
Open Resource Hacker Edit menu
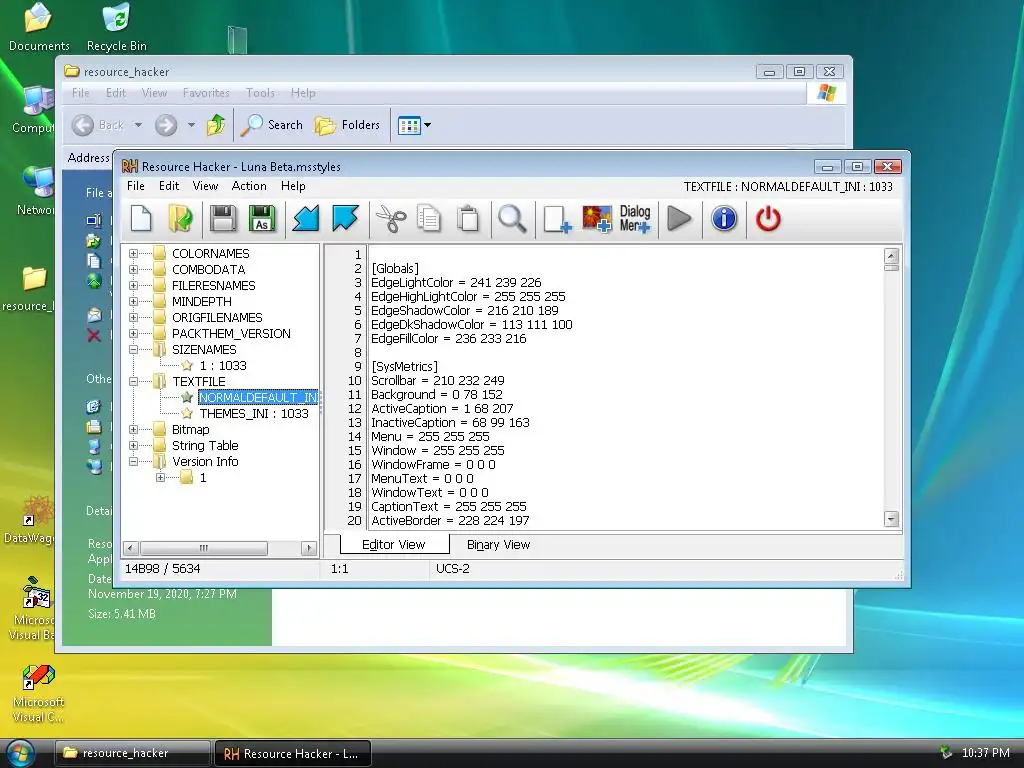168,186
